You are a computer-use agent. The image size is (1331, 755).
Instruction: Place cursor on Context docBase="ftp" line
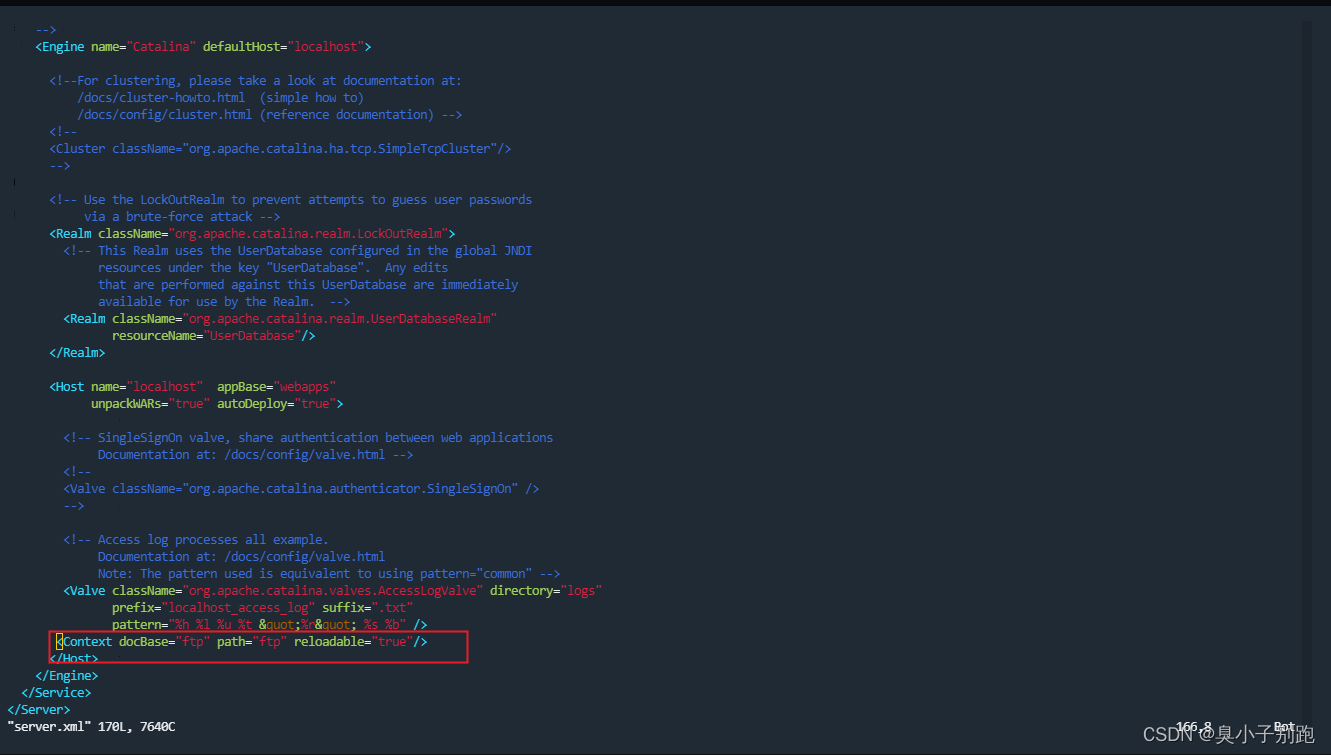coord(241,642)
